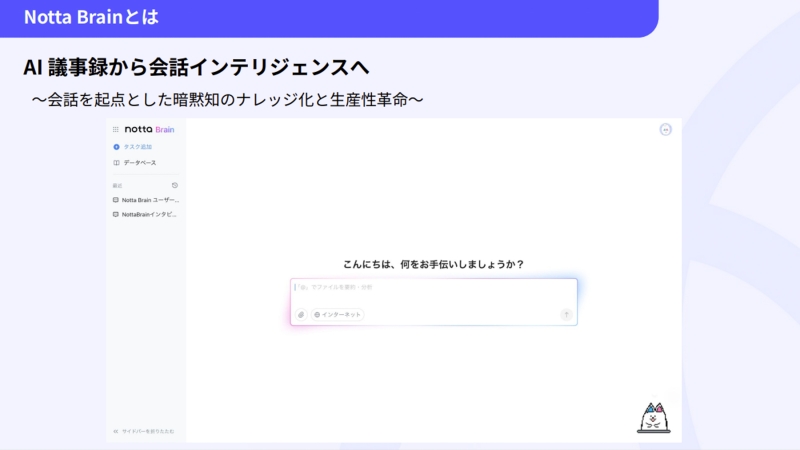This screenshot has height=450, width=800.
Task: Open the apps grid icon beside notta logo
Action: [116, 129]
